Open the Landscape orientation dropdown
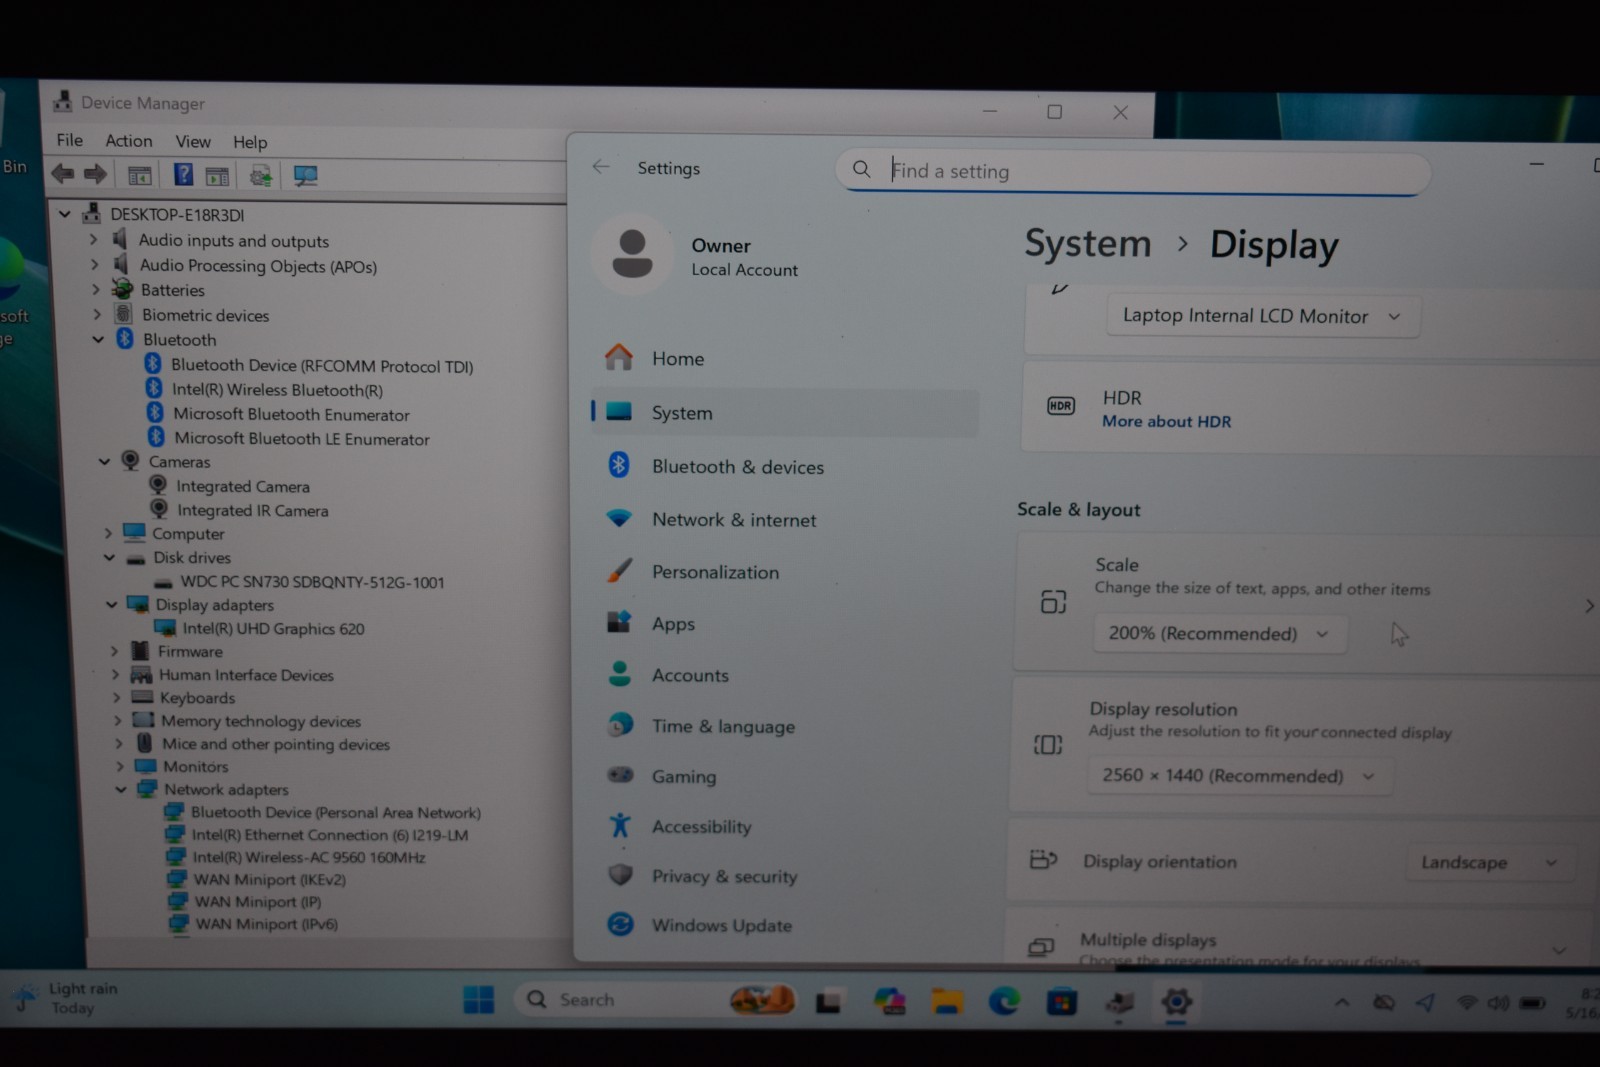 [1489, 862]
